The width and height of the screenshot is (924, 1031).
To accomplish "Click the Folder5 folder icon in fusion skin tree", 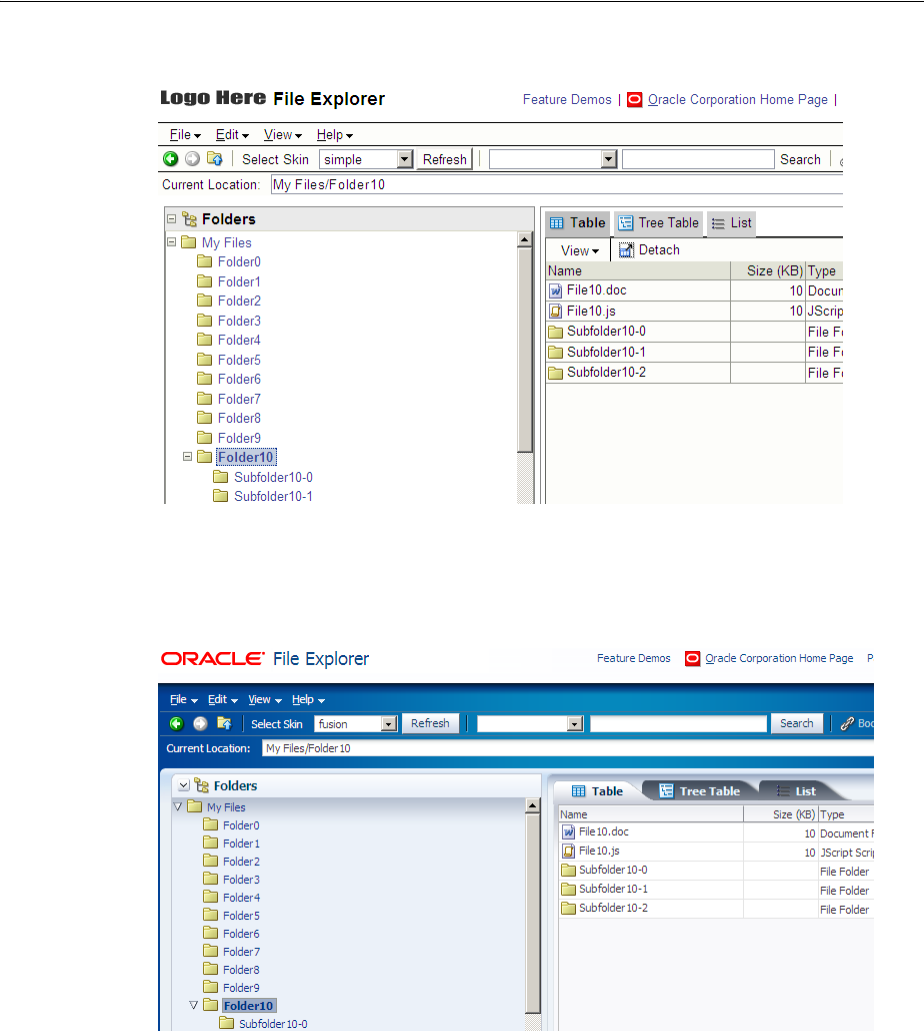I will click(x=210, y=915).
